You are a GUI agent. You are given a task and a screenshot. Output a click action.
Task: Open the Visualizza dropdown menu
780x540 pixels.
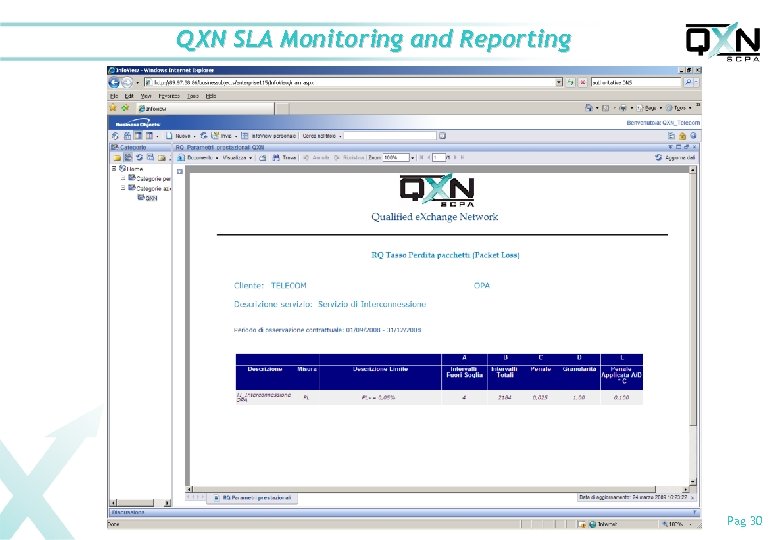click(250, 158)
